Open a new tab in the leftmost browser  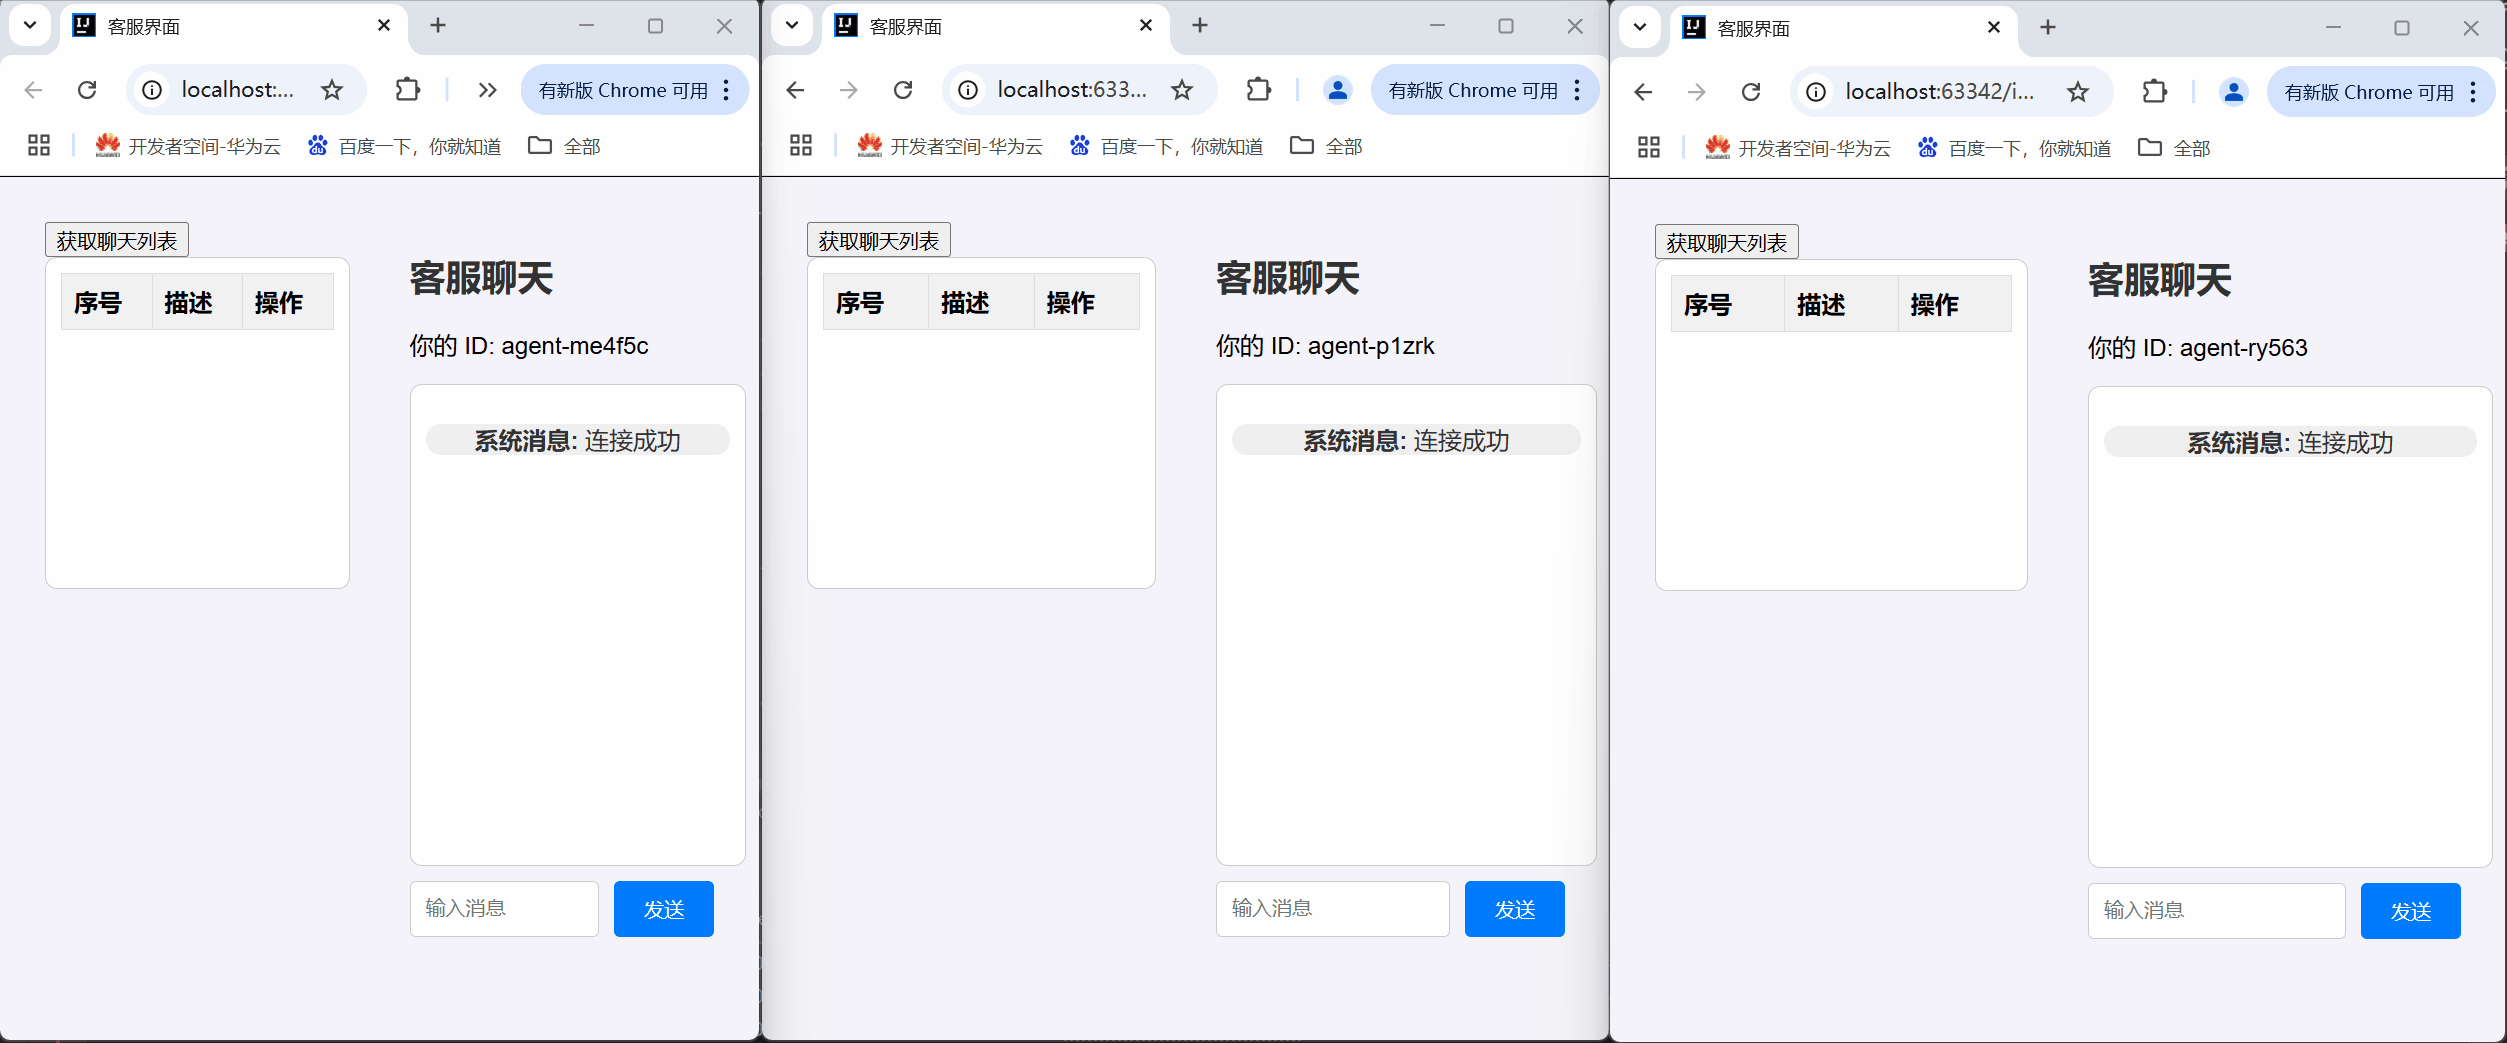(438, 26)
